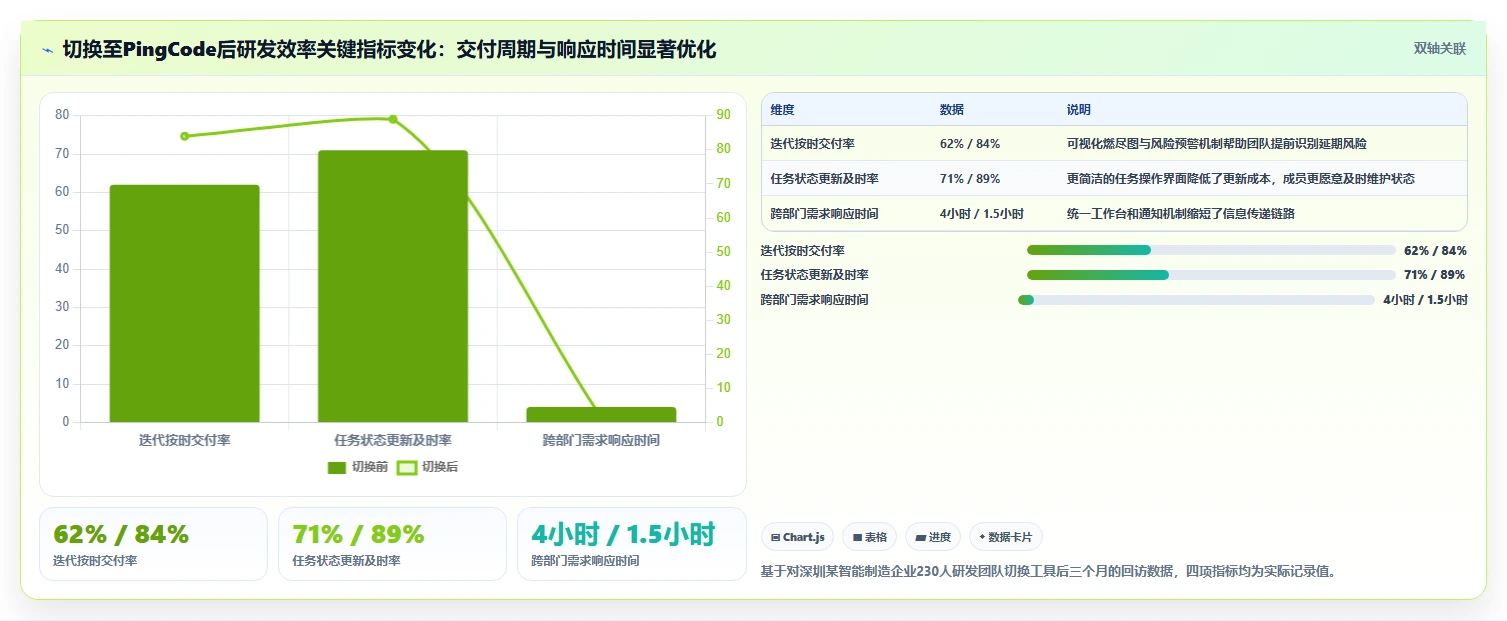Toggle the 切换后 legend swatch
1507x621 pixels.
(x=407, y=467)
